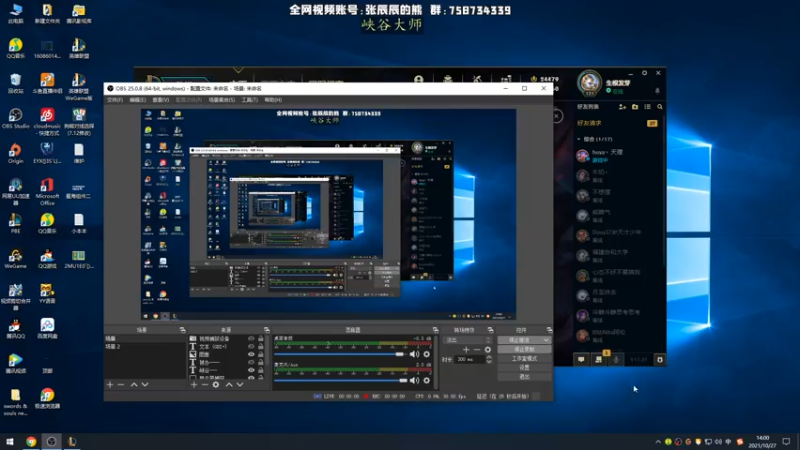The image size is (800, 450).
Task: Toggle lock on 文本 (GDI+) source
Action: (x=261, y=346)
